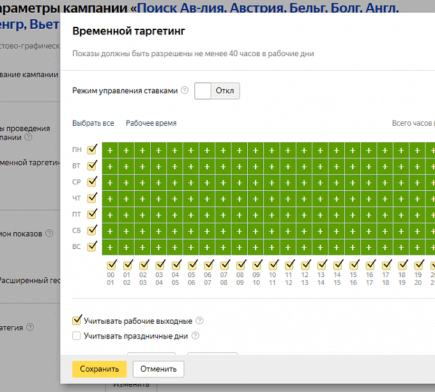This screenshot has width=435, height=392.
Task: Click the ПТ 18–19 plus cell
Action: 401,215
